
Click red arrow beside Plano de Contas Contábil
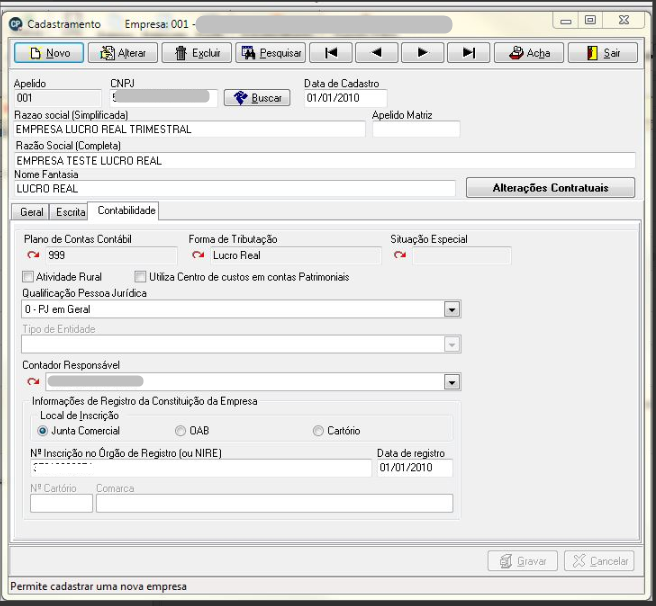coord(33,255)
